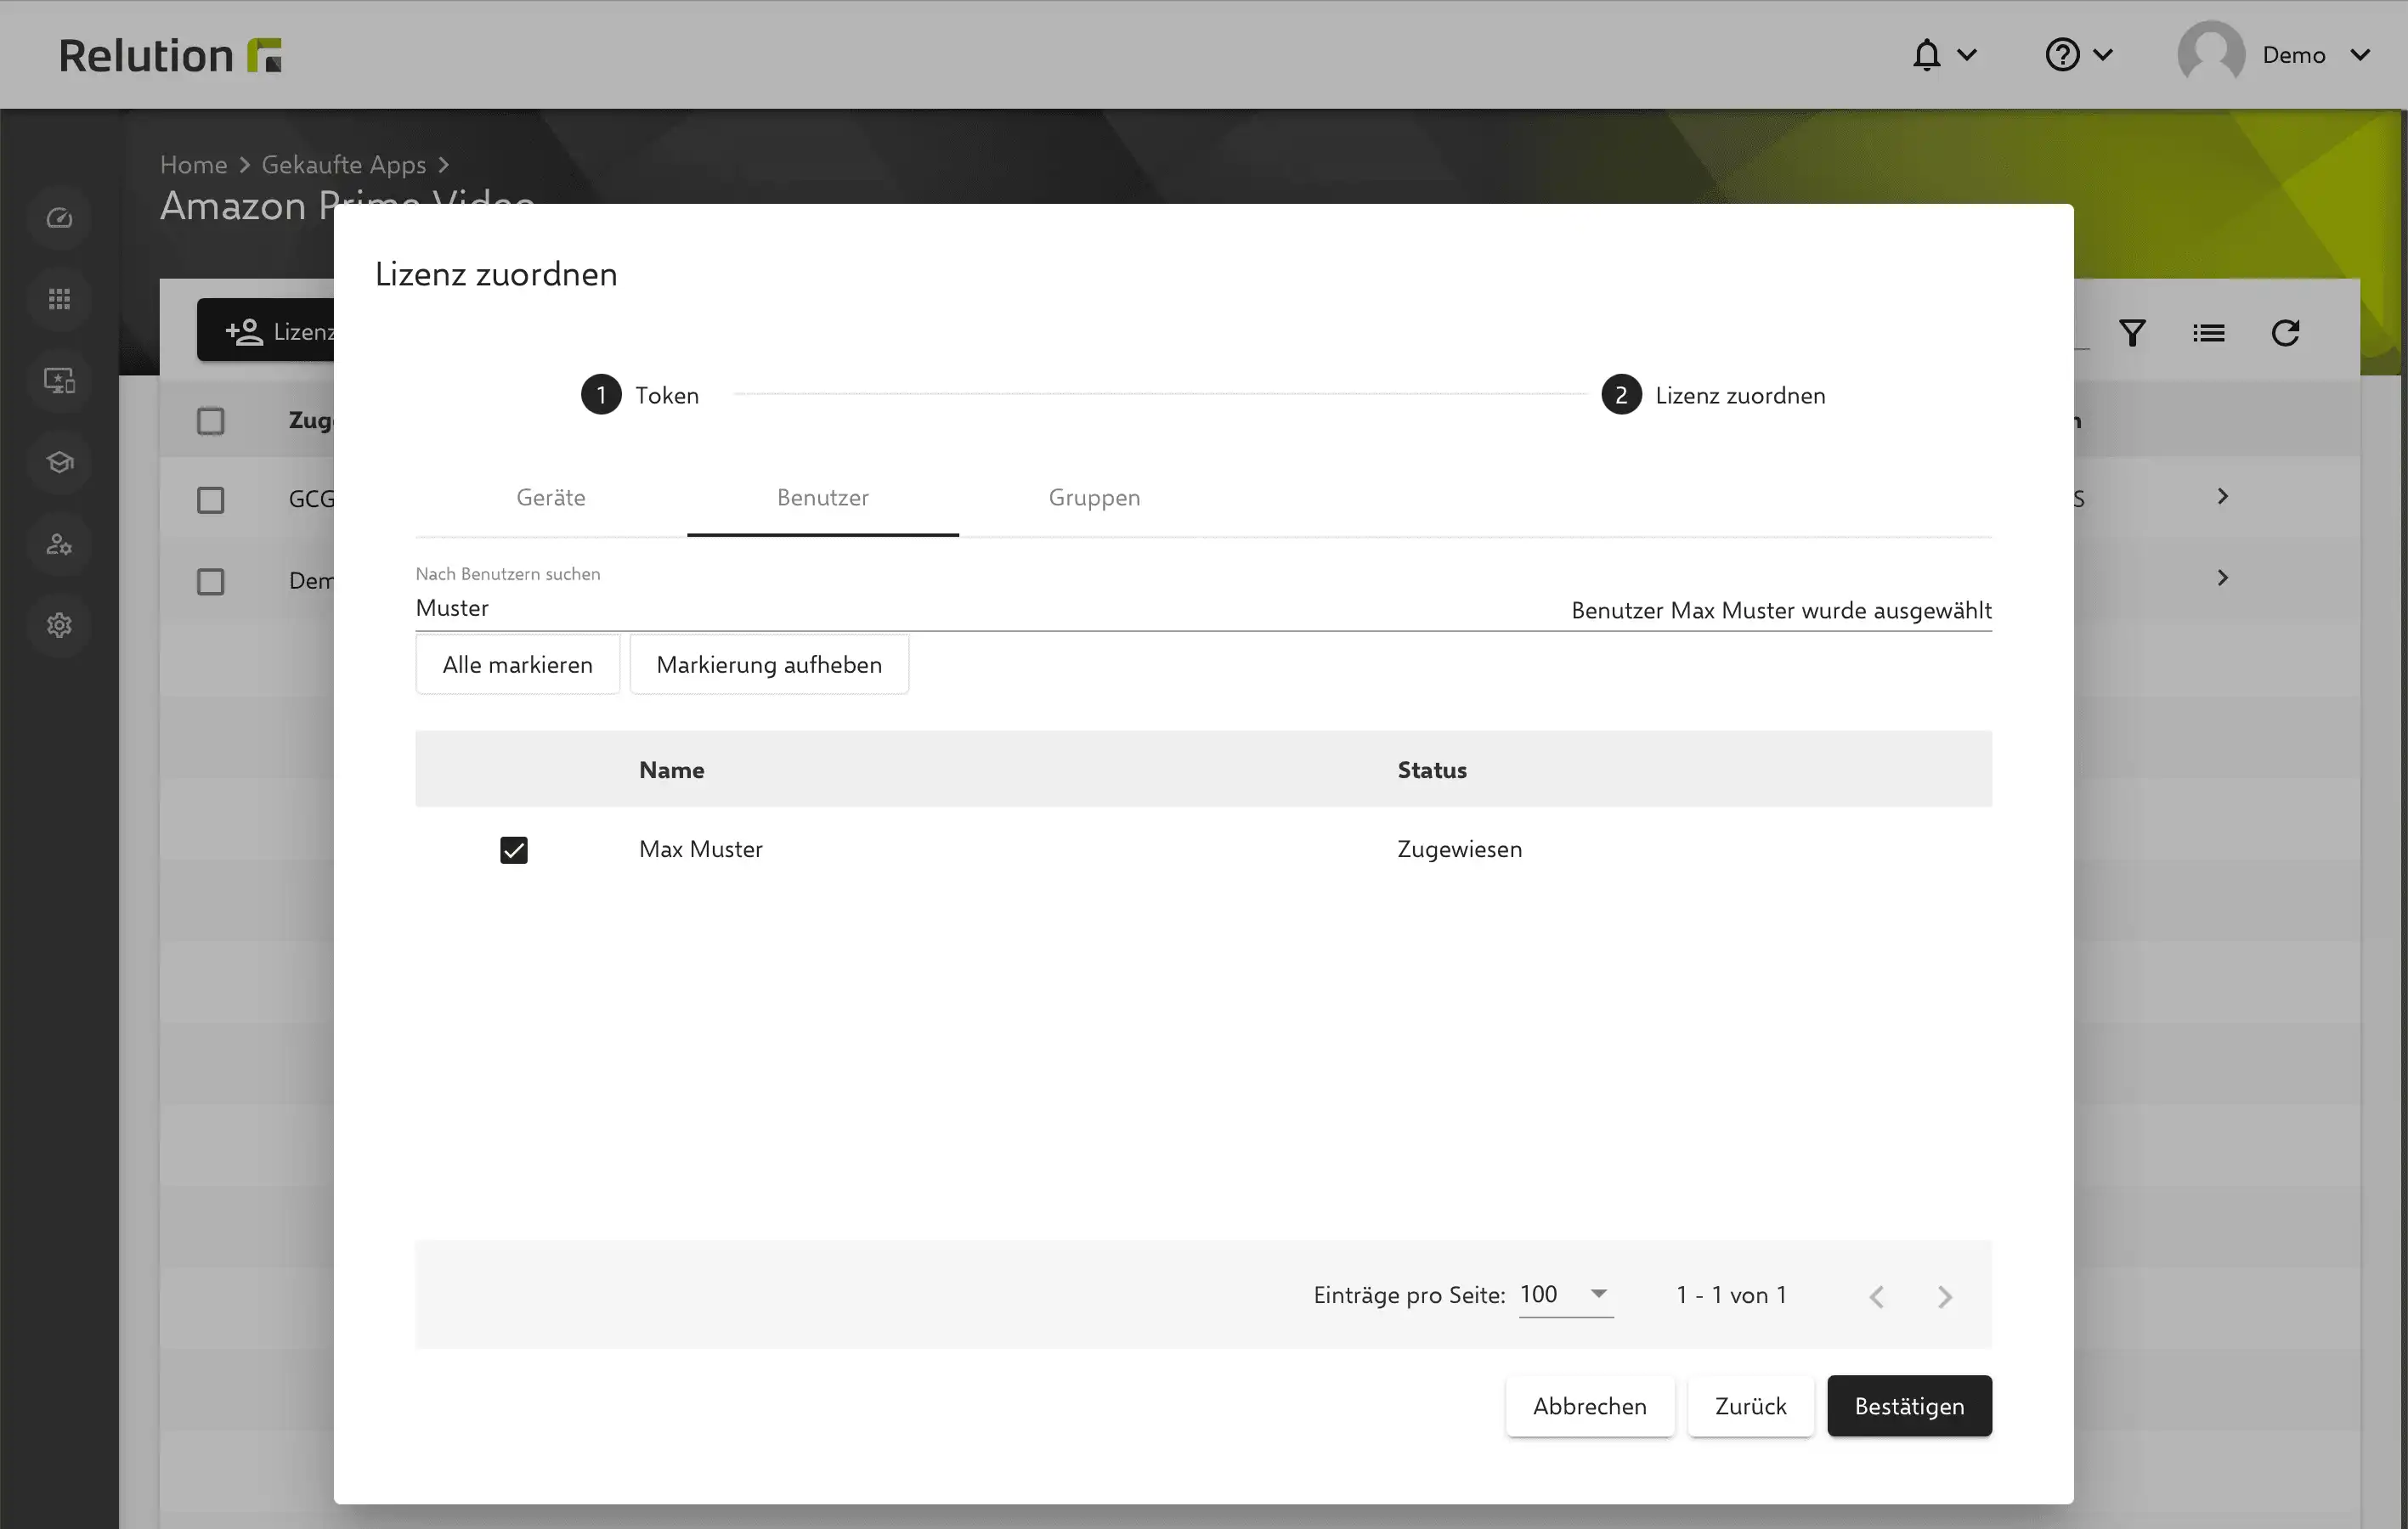Open the list view columns icon
2408x1529 pixels.
(2208, 333)
